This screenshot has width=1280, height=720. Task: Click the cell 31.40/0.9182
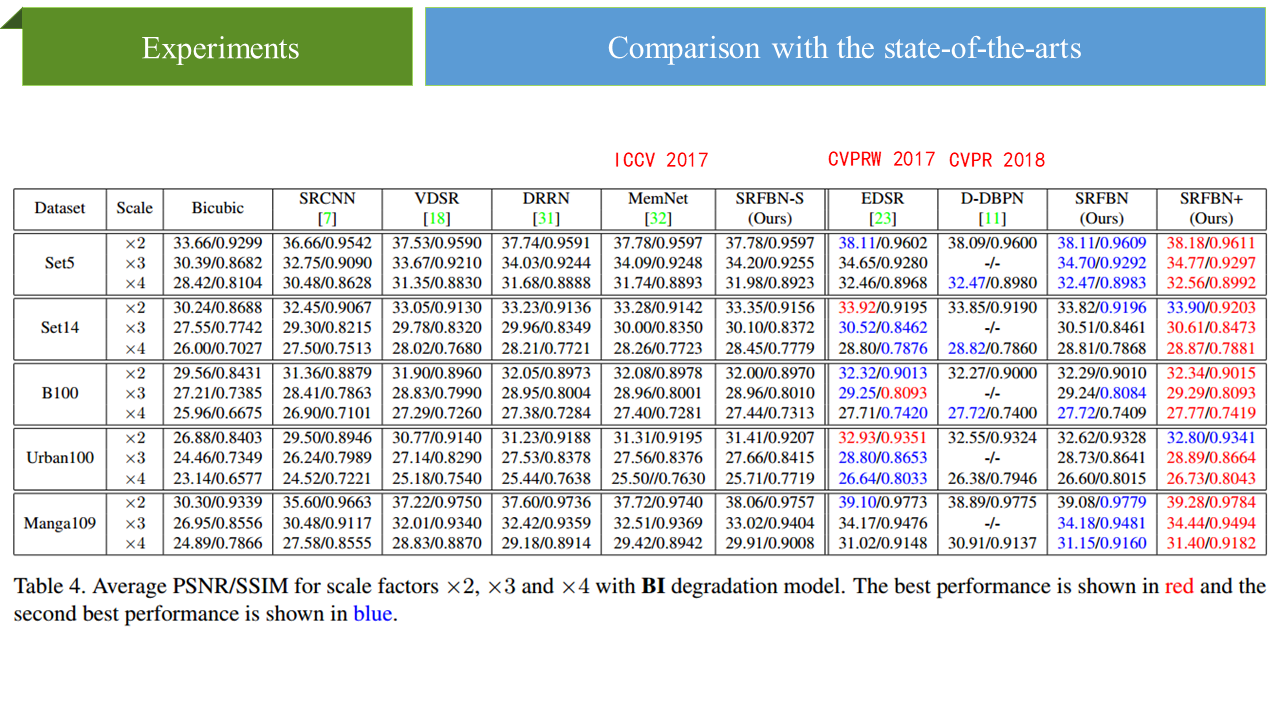1211,543
